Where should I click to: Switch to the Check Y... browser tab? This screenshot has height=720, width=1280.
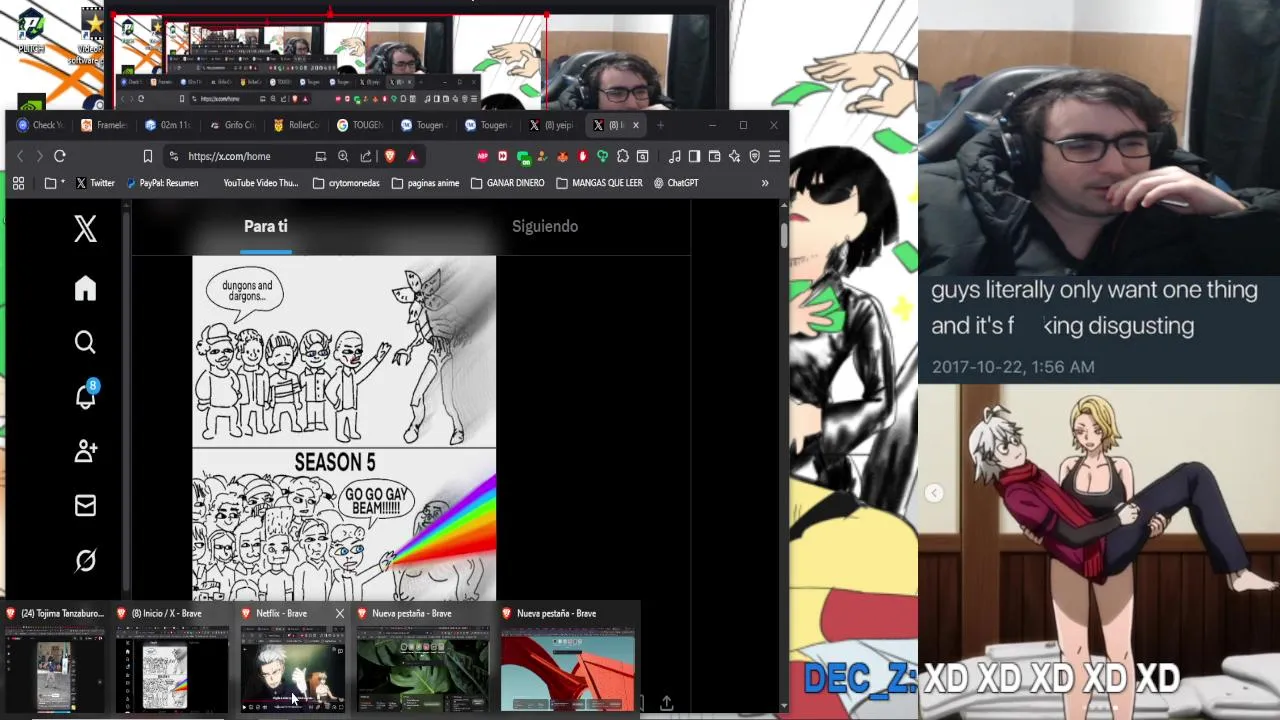(x=39, y=125)
